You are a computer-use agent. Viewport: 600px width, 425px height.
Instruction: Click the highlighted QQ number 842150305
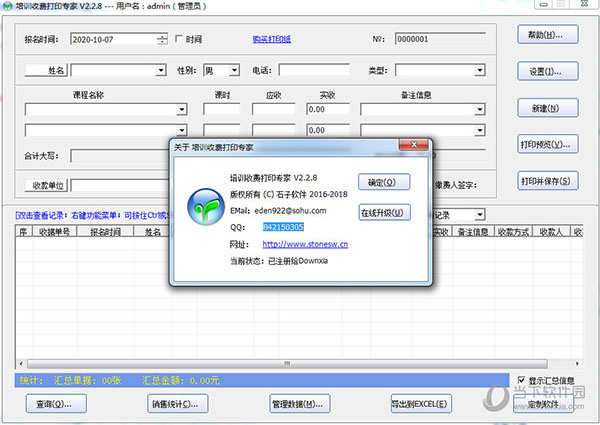point(283,227)
